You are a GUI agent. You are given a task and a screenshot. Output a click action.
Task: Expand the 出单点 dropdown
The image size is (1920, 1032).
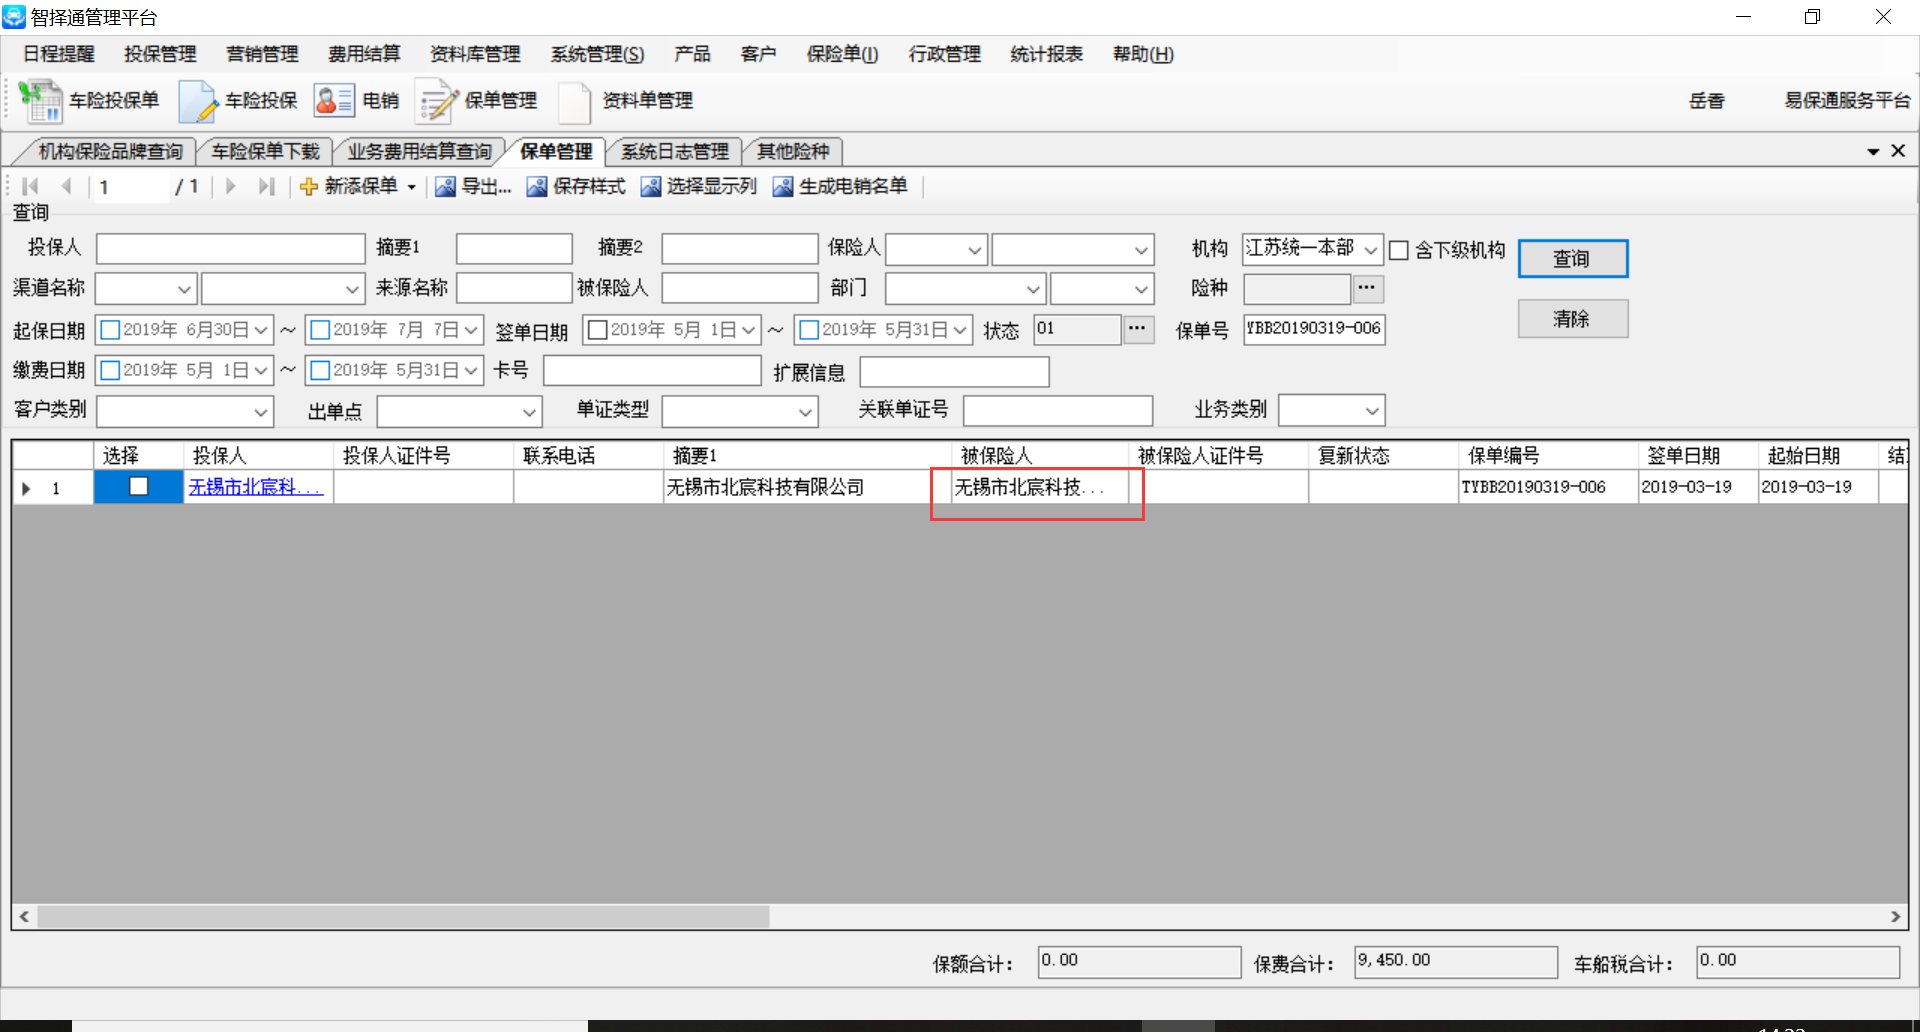click(x=529, y=411)
